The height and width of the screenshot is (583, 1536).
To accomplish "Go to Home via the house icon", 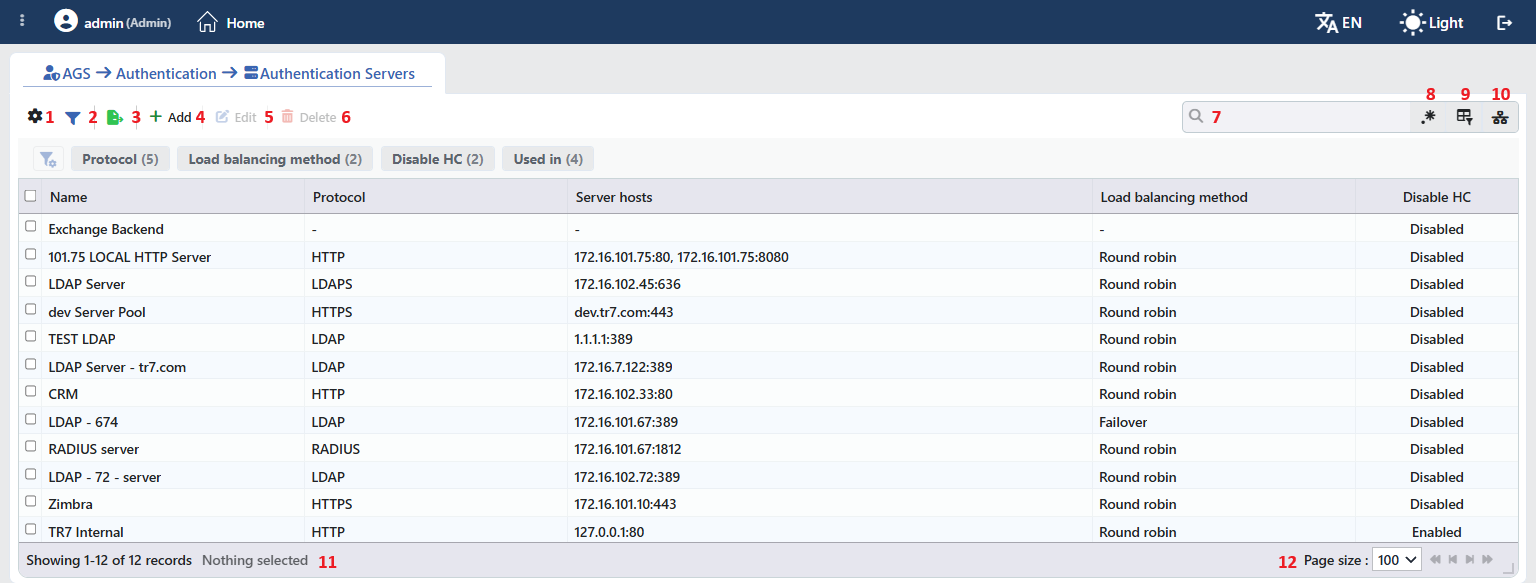I will [x=207, y=21].
